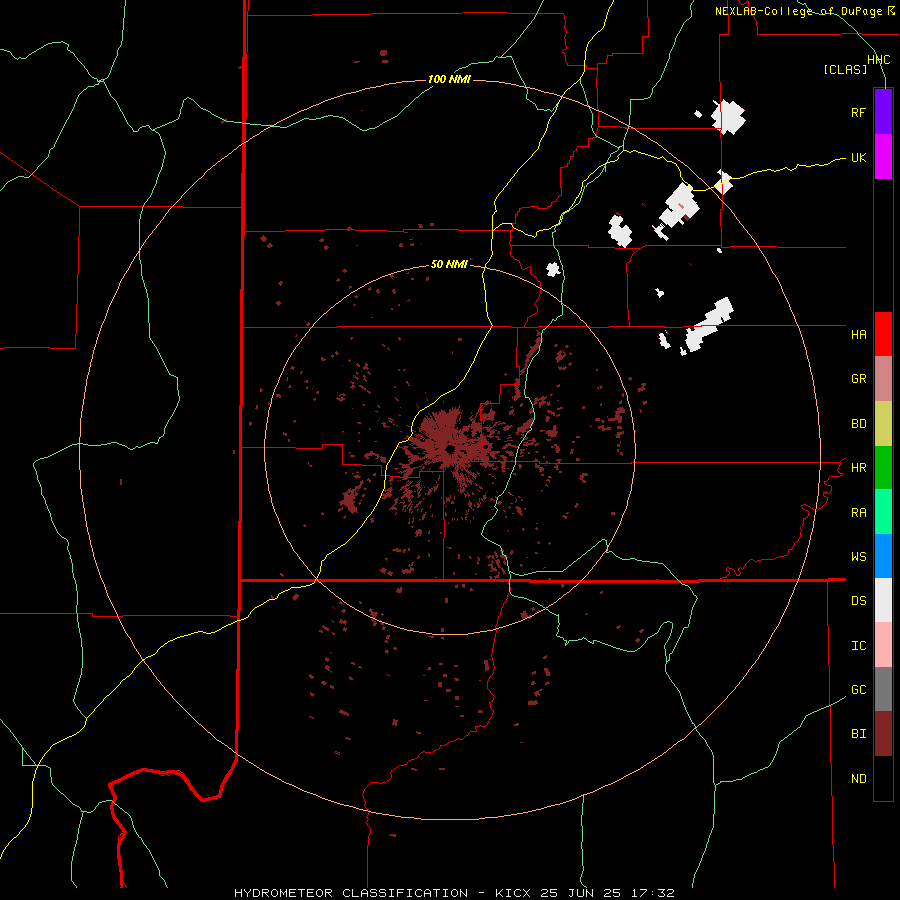The width and height of the screenshot is (900, 900).
Task: Pick the HR green legend swatch
Action: click(x=883, y=468)
